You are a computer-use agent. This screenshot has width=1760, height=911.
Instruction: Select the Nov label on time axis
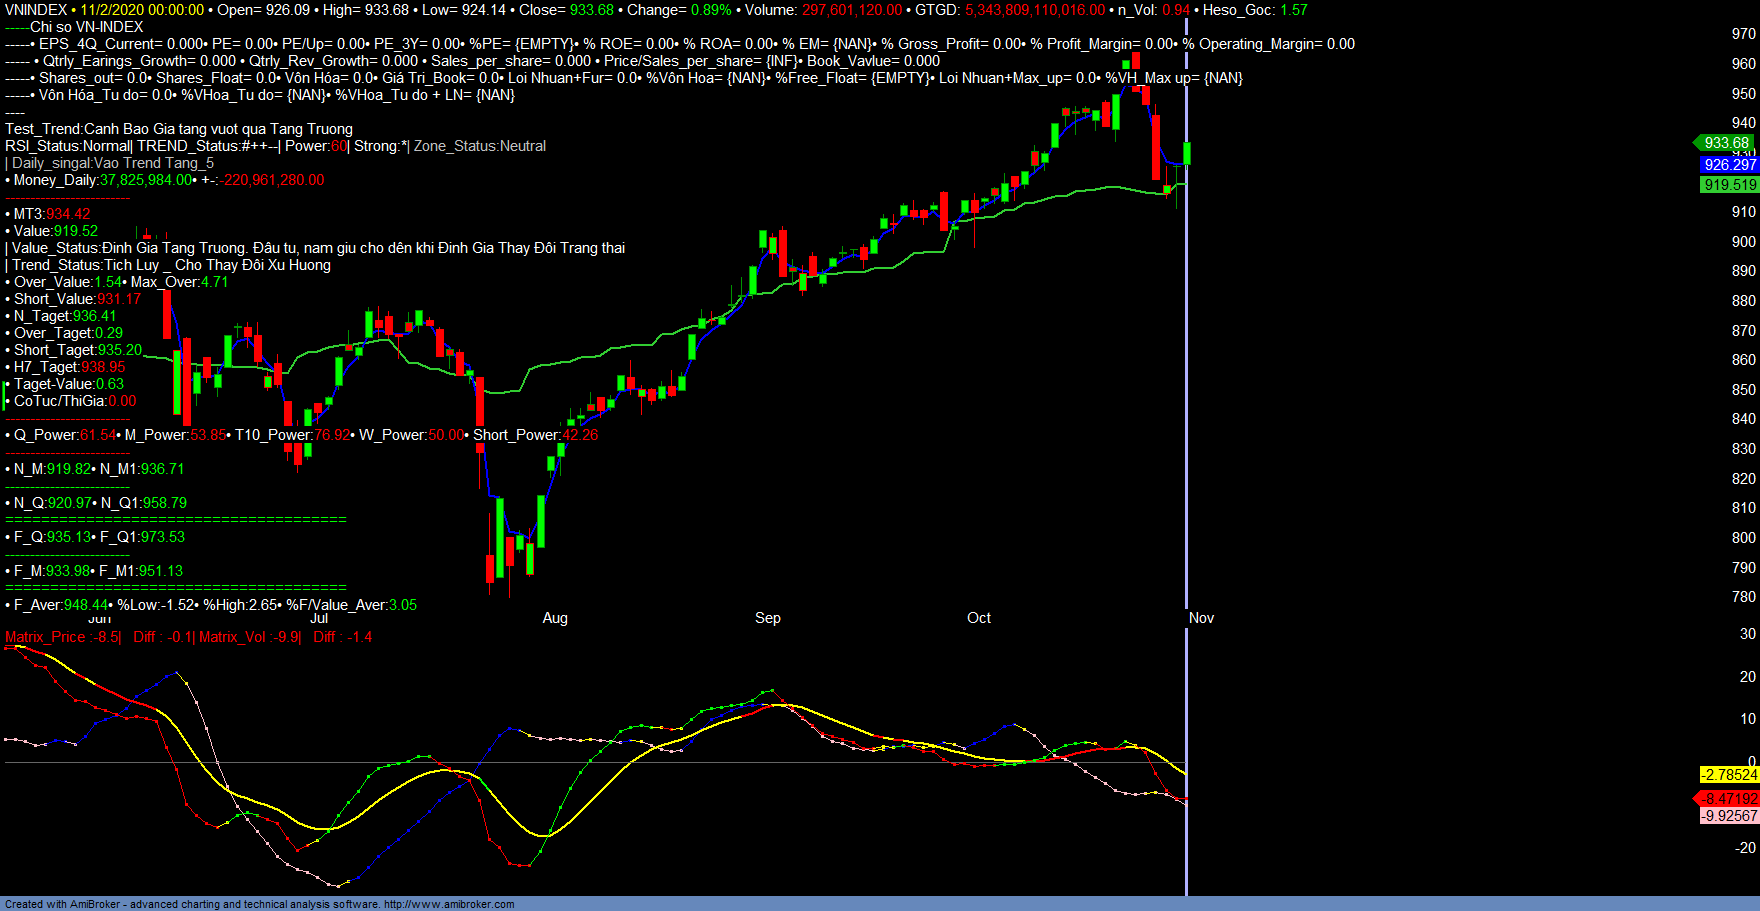[1201, 618]
